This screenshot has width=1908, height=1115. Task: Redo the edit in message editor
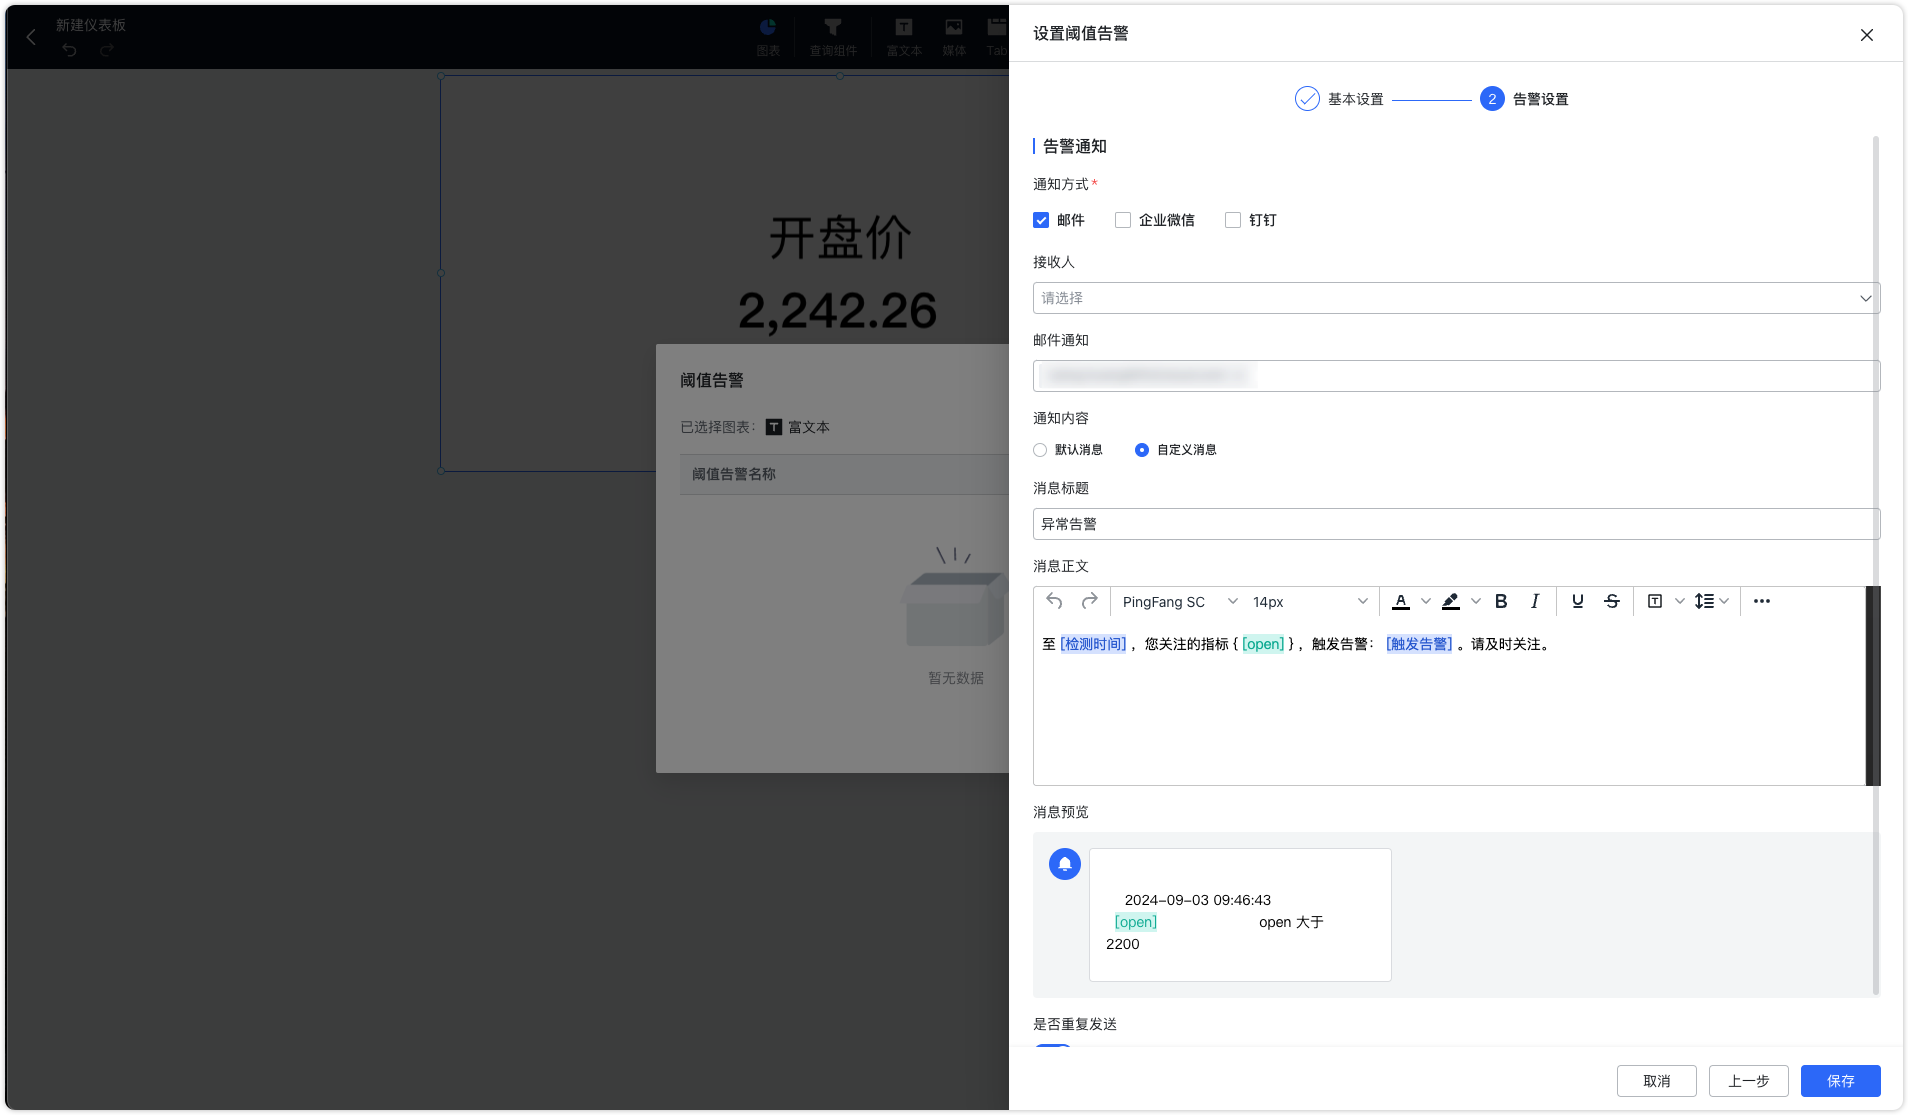tap(1090, 601)
